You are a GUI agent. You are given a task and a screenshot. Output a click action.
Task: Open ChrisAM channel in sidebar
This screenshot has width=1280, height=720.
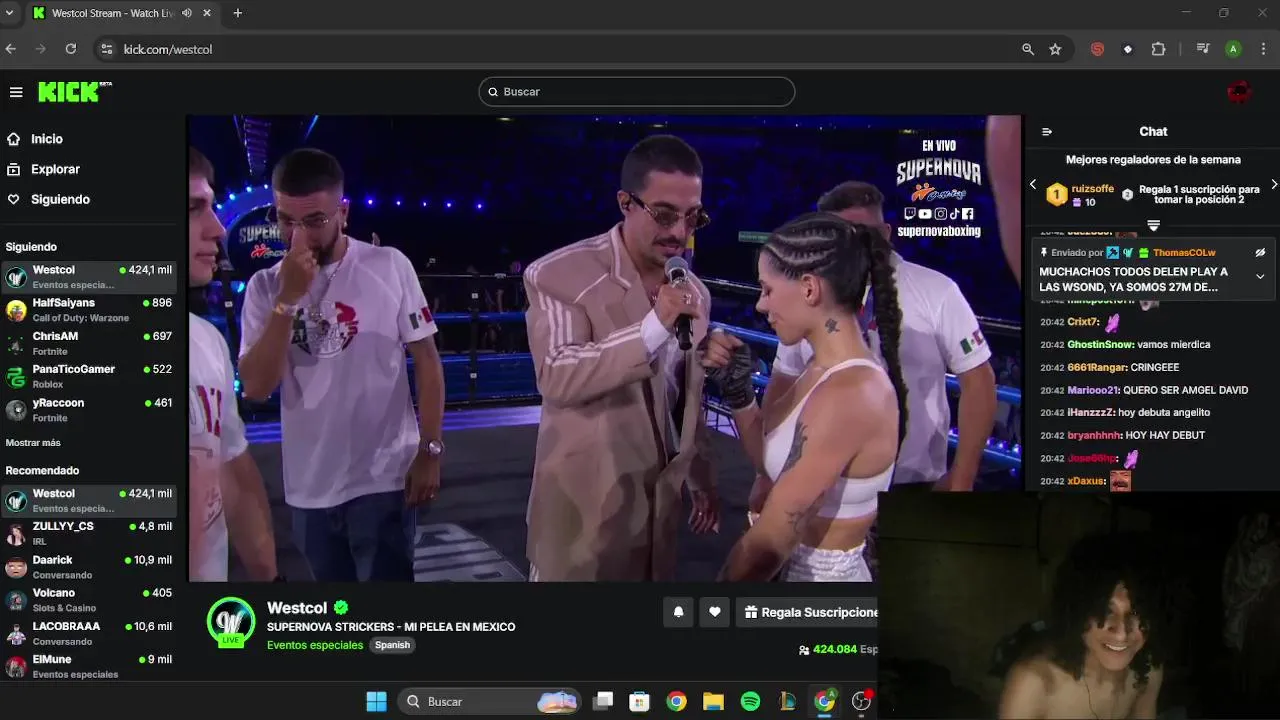point(90,343)
